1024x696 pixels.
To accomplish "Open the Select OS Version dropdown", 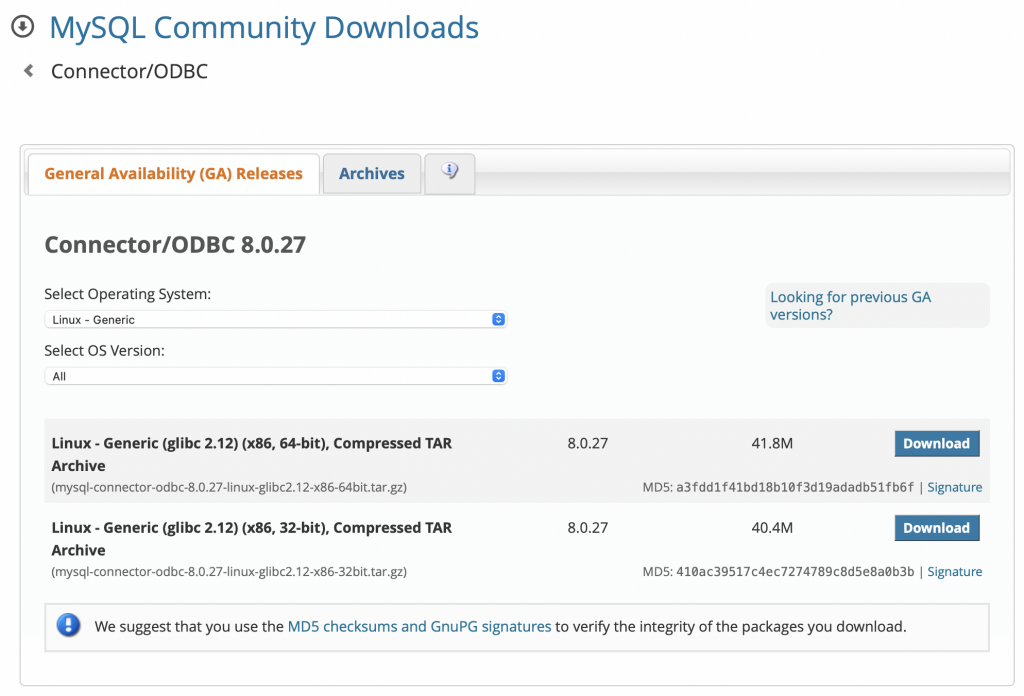I will point(276,376).
